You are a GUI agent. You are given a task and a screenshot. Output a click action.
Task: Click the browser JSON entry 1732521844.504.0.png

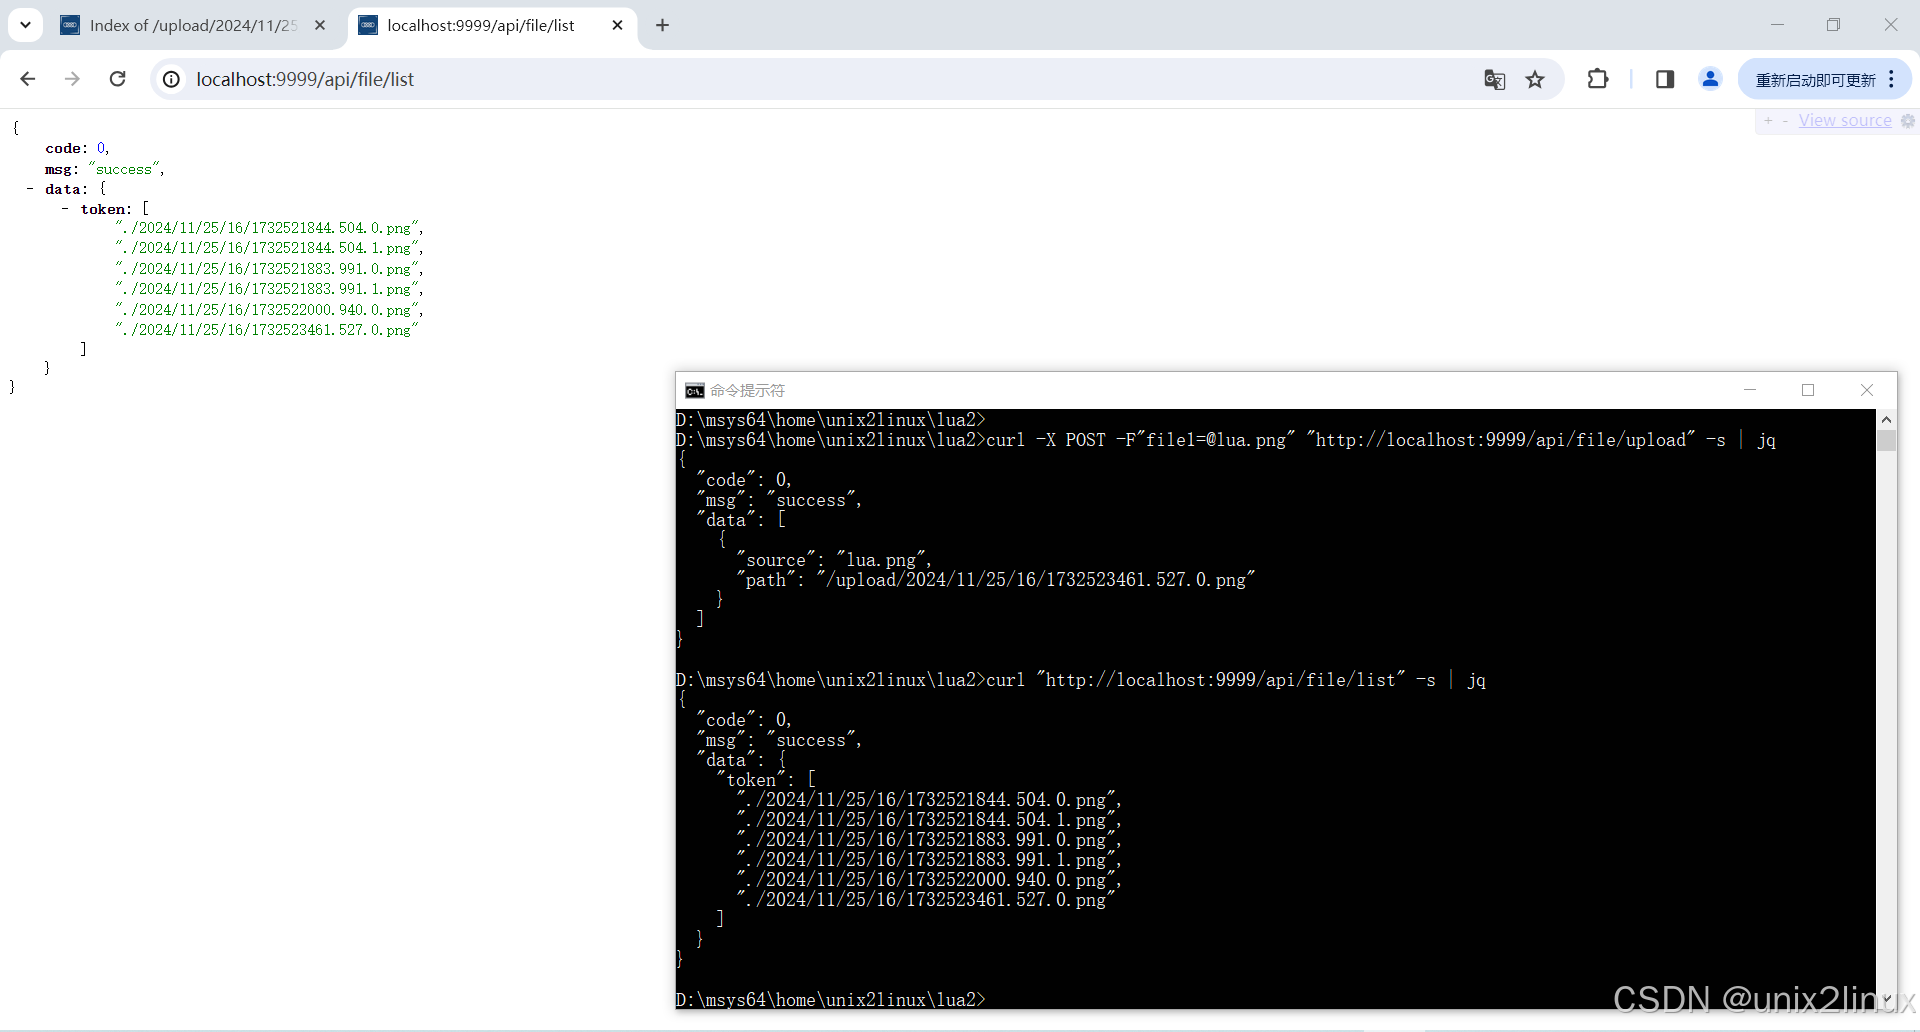point(267,228)
